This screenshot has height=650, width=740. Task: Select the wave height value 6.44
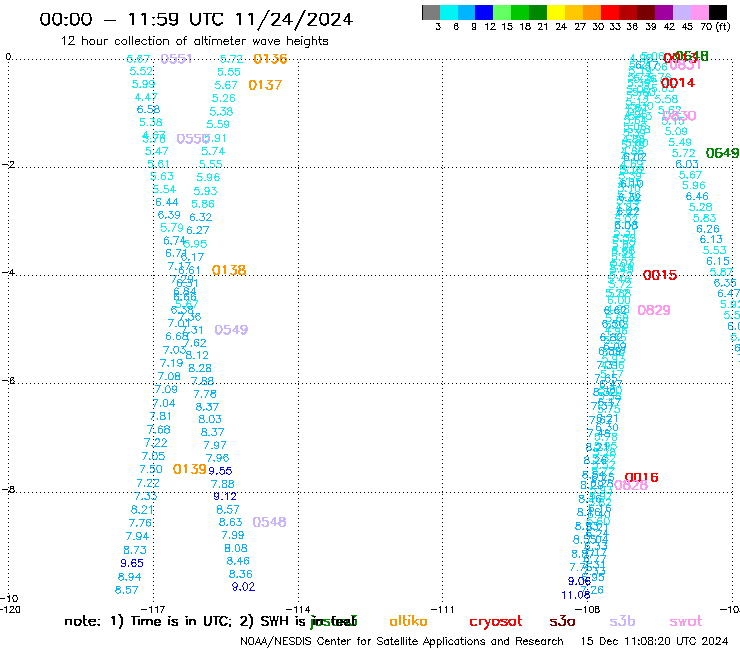(x=167, y=202)
